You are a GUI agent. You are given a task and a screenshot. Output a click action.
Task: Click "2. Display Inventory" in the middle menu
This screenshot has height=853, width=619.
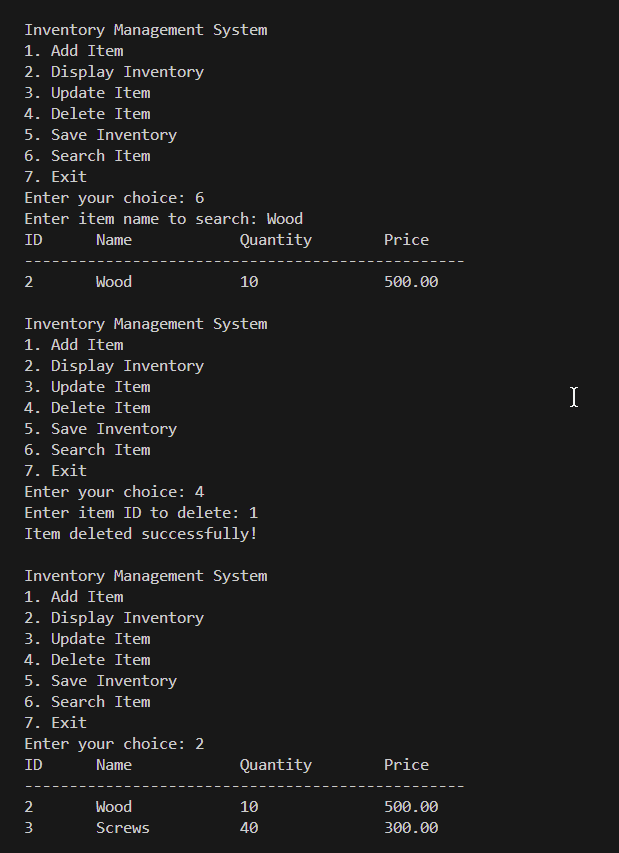tap(114, 366)
